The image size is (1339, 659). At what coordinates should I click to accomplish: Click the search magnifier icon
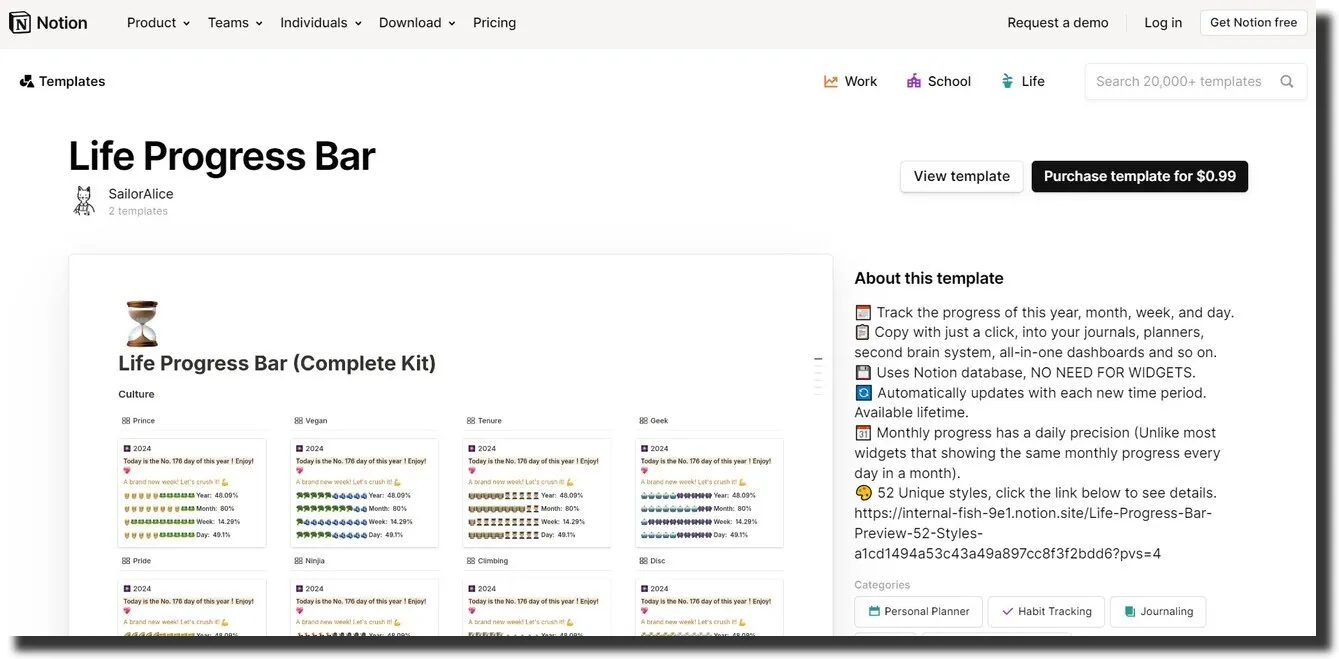pyautogui.click(x=1287, y=82)
